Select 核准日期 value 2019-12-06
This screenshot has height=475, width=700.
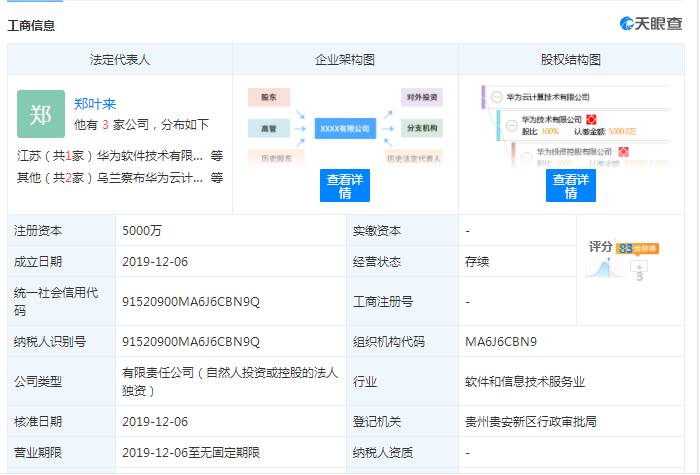point(155,421)
